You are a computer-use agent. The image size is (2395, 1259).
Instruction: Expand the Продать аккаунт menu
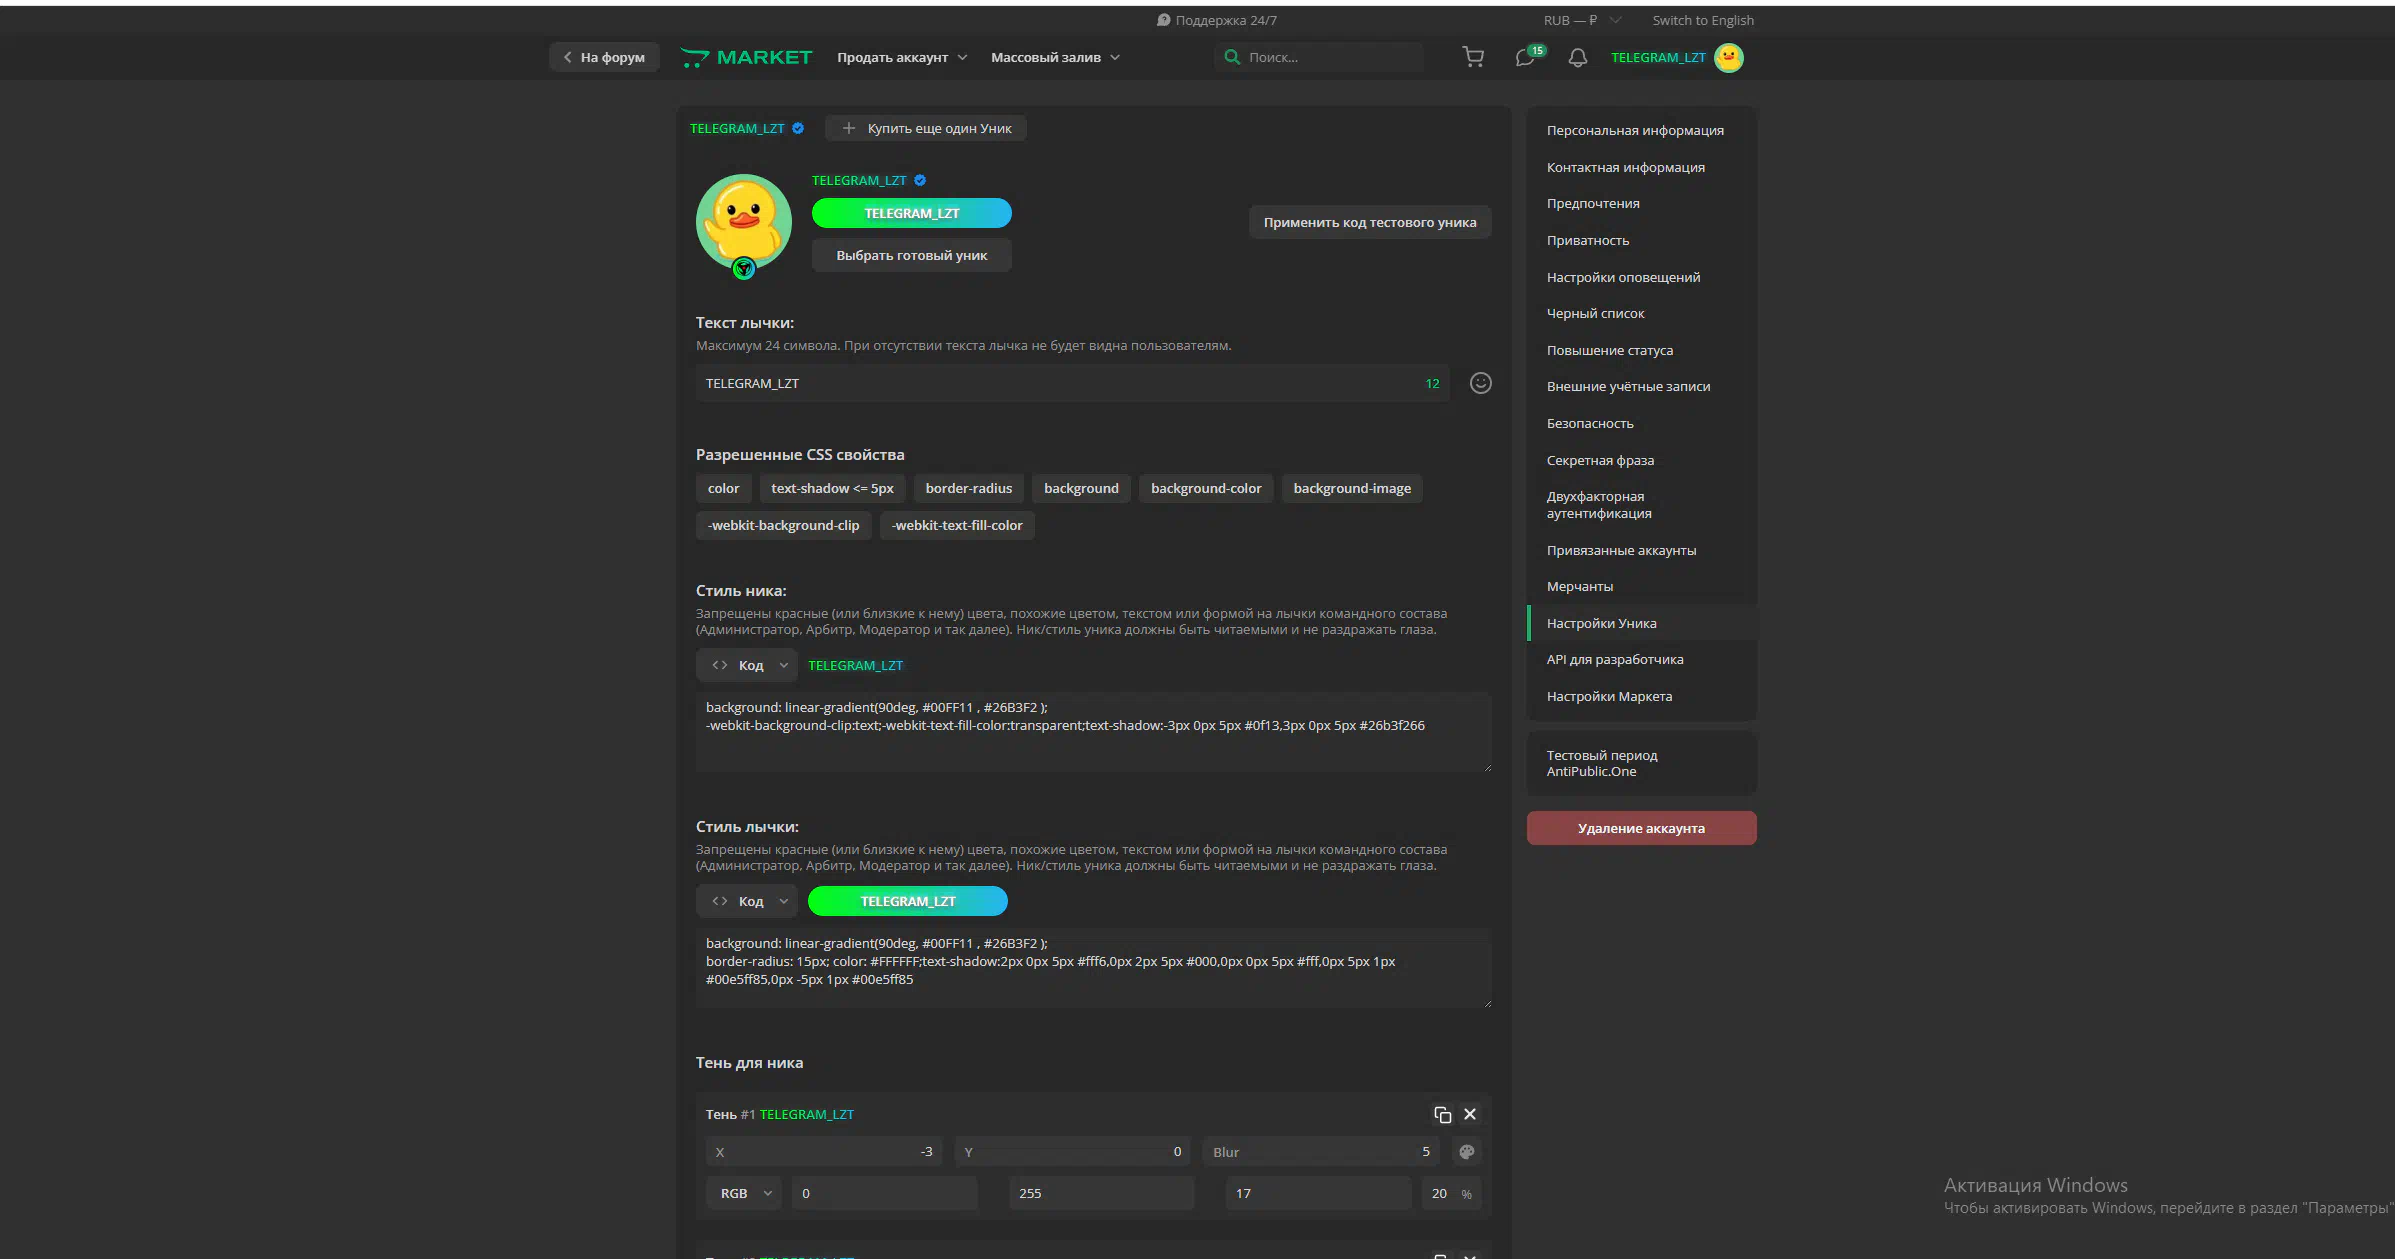pos(902,58)
